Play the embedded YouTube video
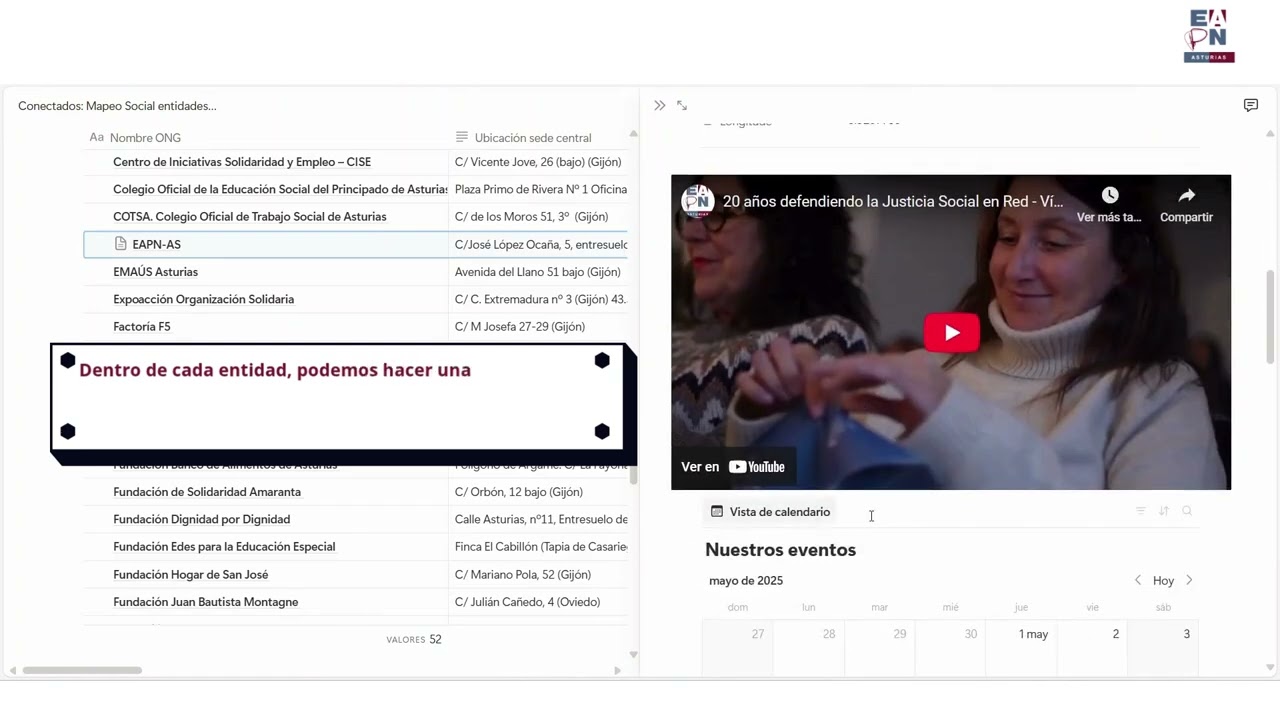The width and height of the screenshot is (1280, 720). pyautogui.click(x=951, y=333)
